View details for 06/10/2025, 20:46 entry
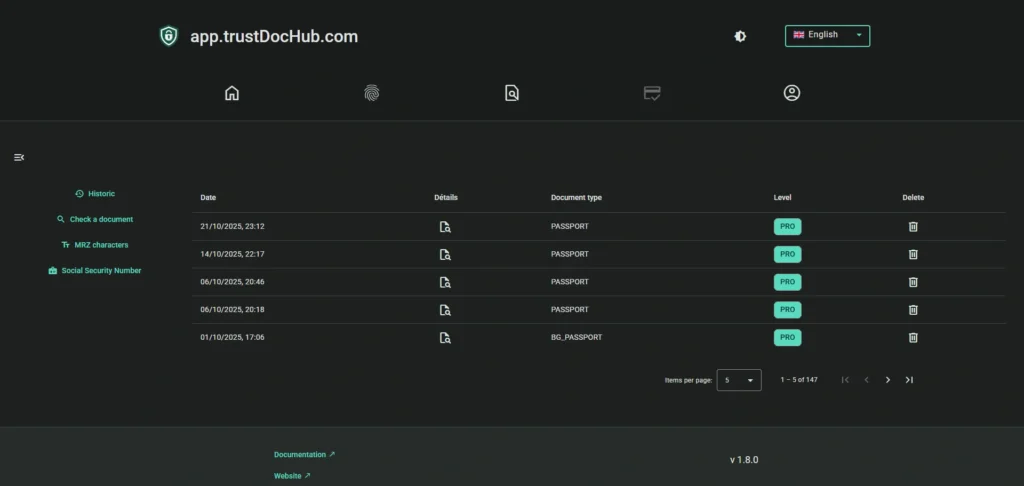This screenshot has height=486, width=1024. pos(445,282)
